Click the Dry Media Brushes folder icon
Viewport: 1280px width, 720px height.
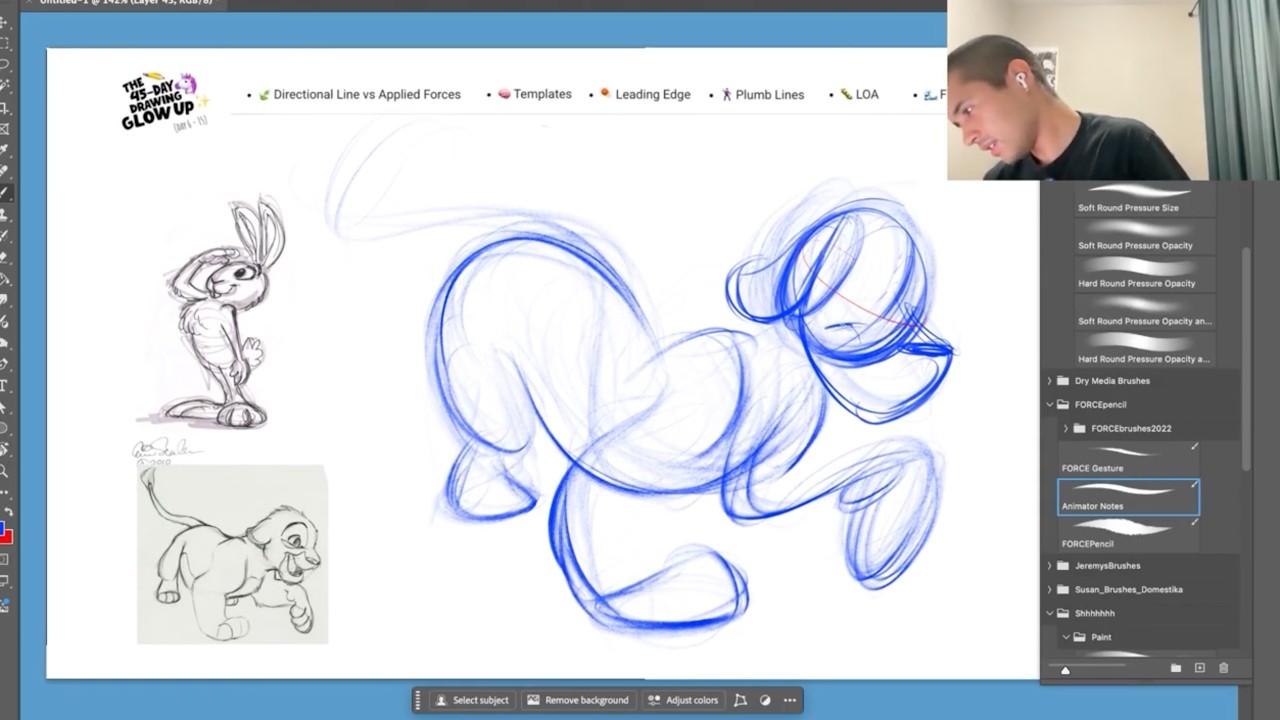pyautogui.click(x=1063, y=381)
